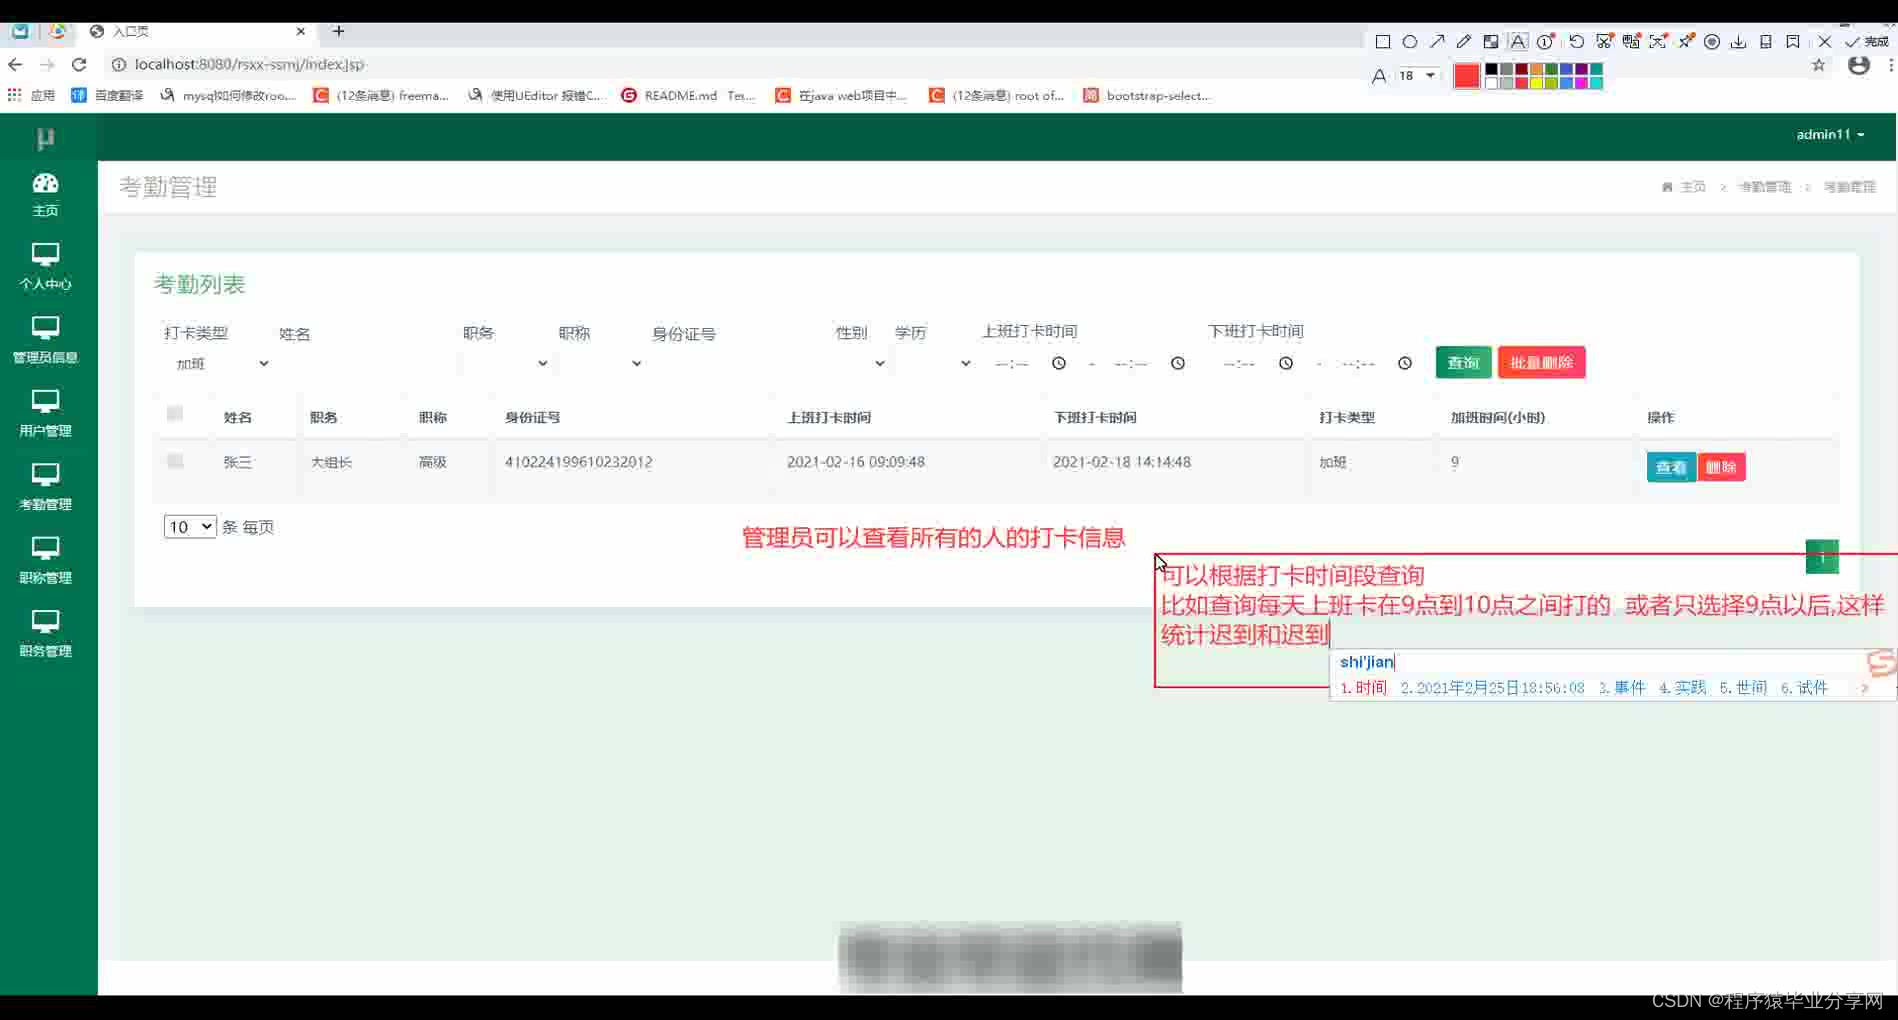Choose IME candidate 1. 时间
The image size is (1898, 1020).
click(x=1364, y=688)
